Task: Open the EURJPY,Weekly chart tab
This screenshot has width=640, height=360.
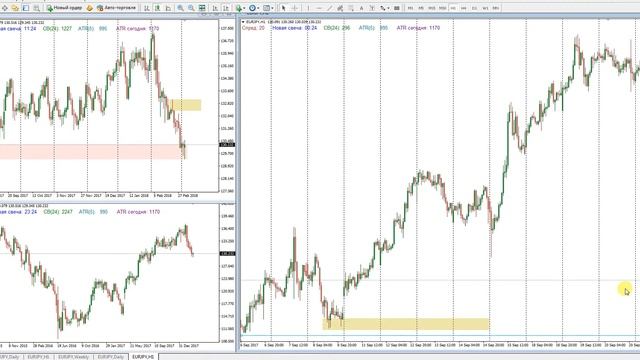Action: point(73,357)
